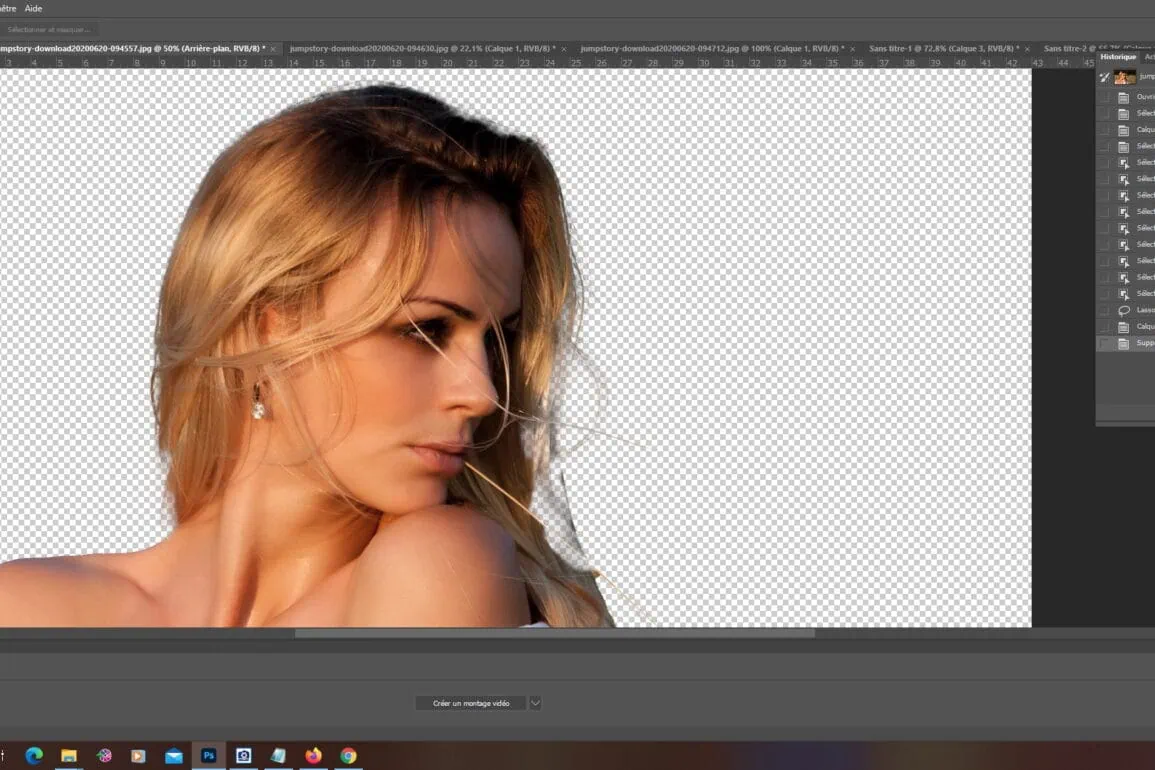
Task: Launch Firefox from the taskbar
Action: click(314, 756)
